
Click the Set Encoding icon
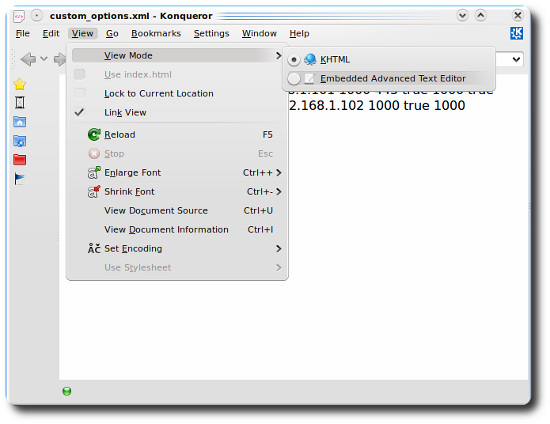(94, 249)
